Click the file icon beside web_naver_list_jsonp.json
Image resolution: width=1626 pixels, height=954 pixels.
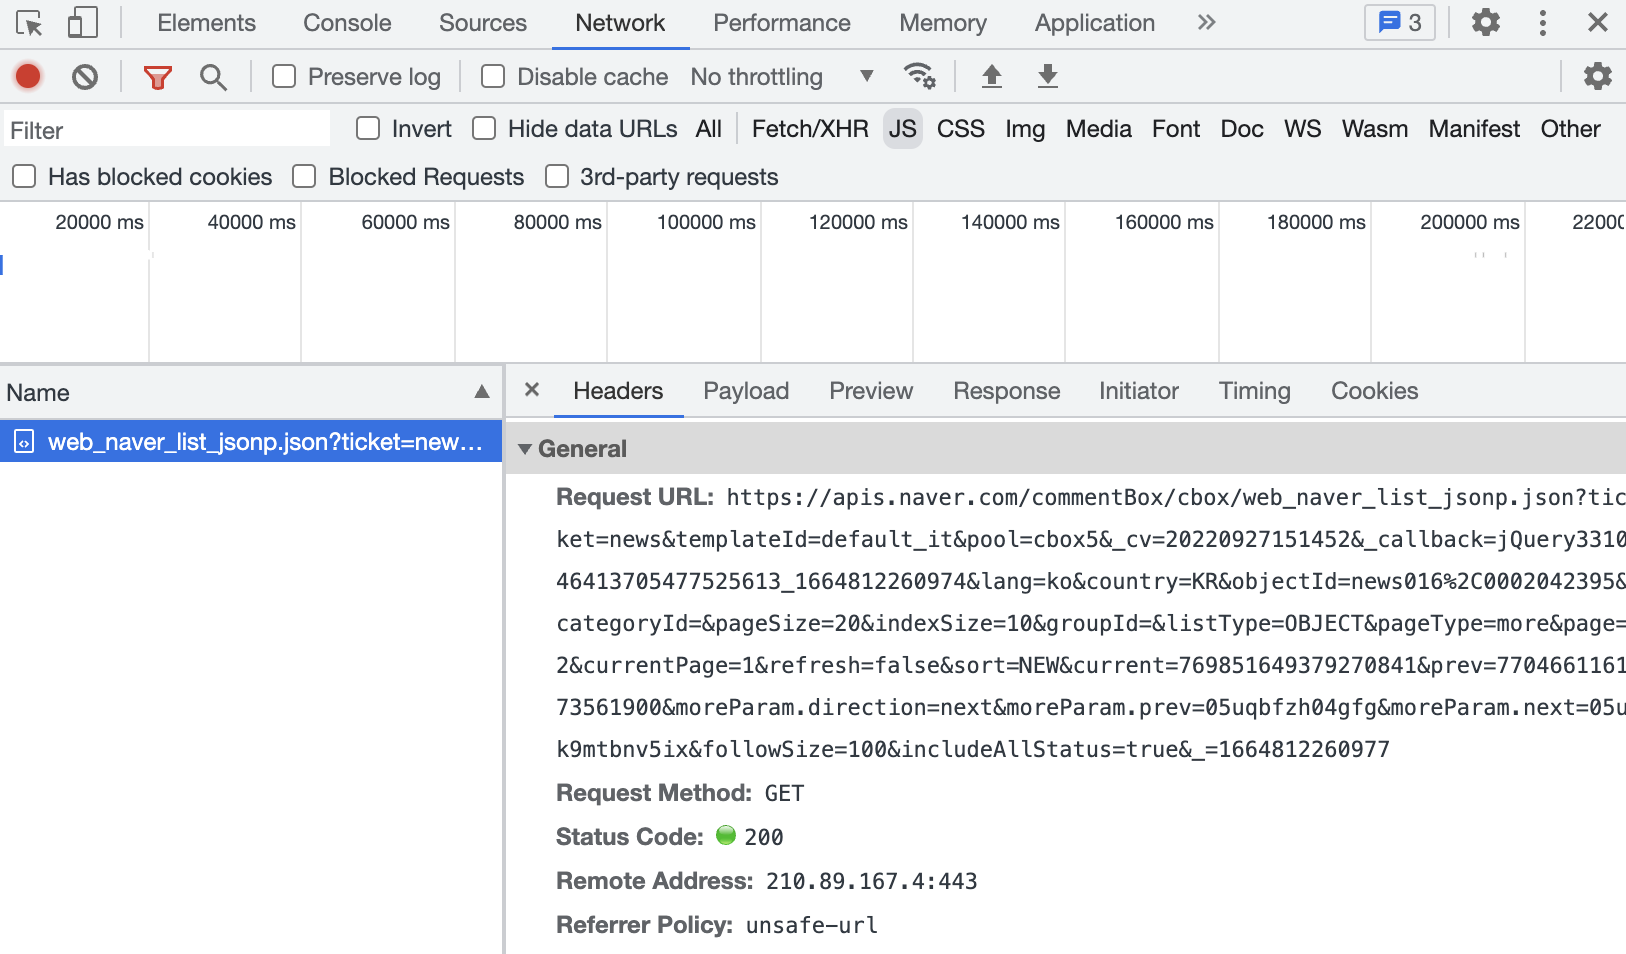click(x=24, y=441)
